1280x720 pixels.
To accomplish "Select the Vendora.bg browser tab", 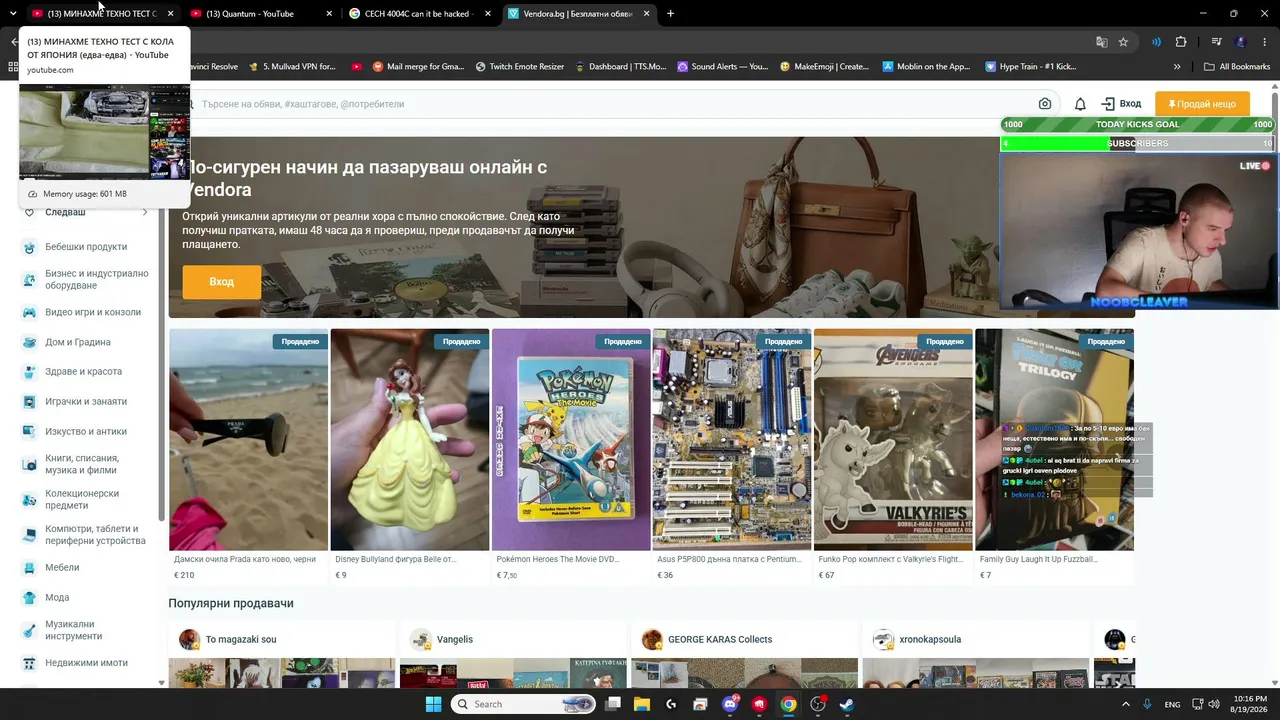I will point(578,14).
